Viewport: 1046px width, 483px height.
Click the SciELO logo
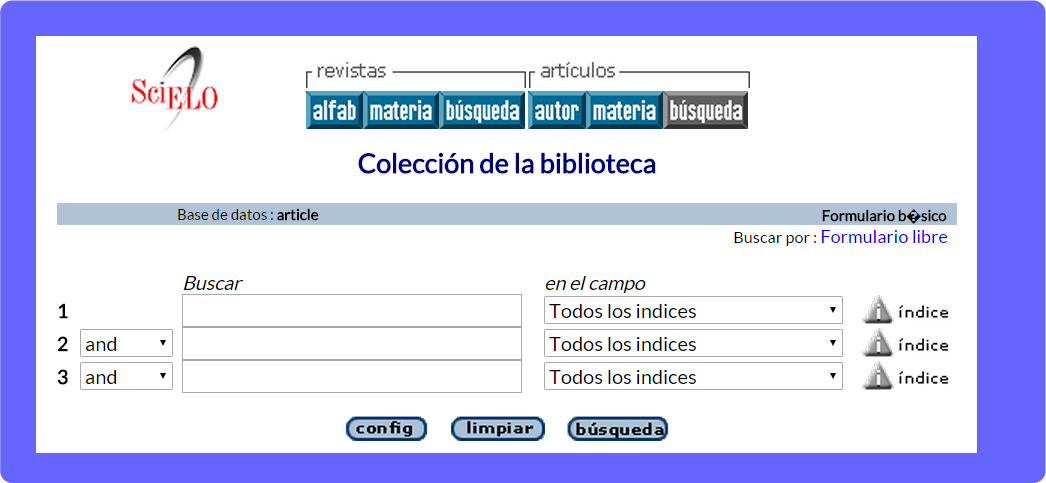coord(175,88)
